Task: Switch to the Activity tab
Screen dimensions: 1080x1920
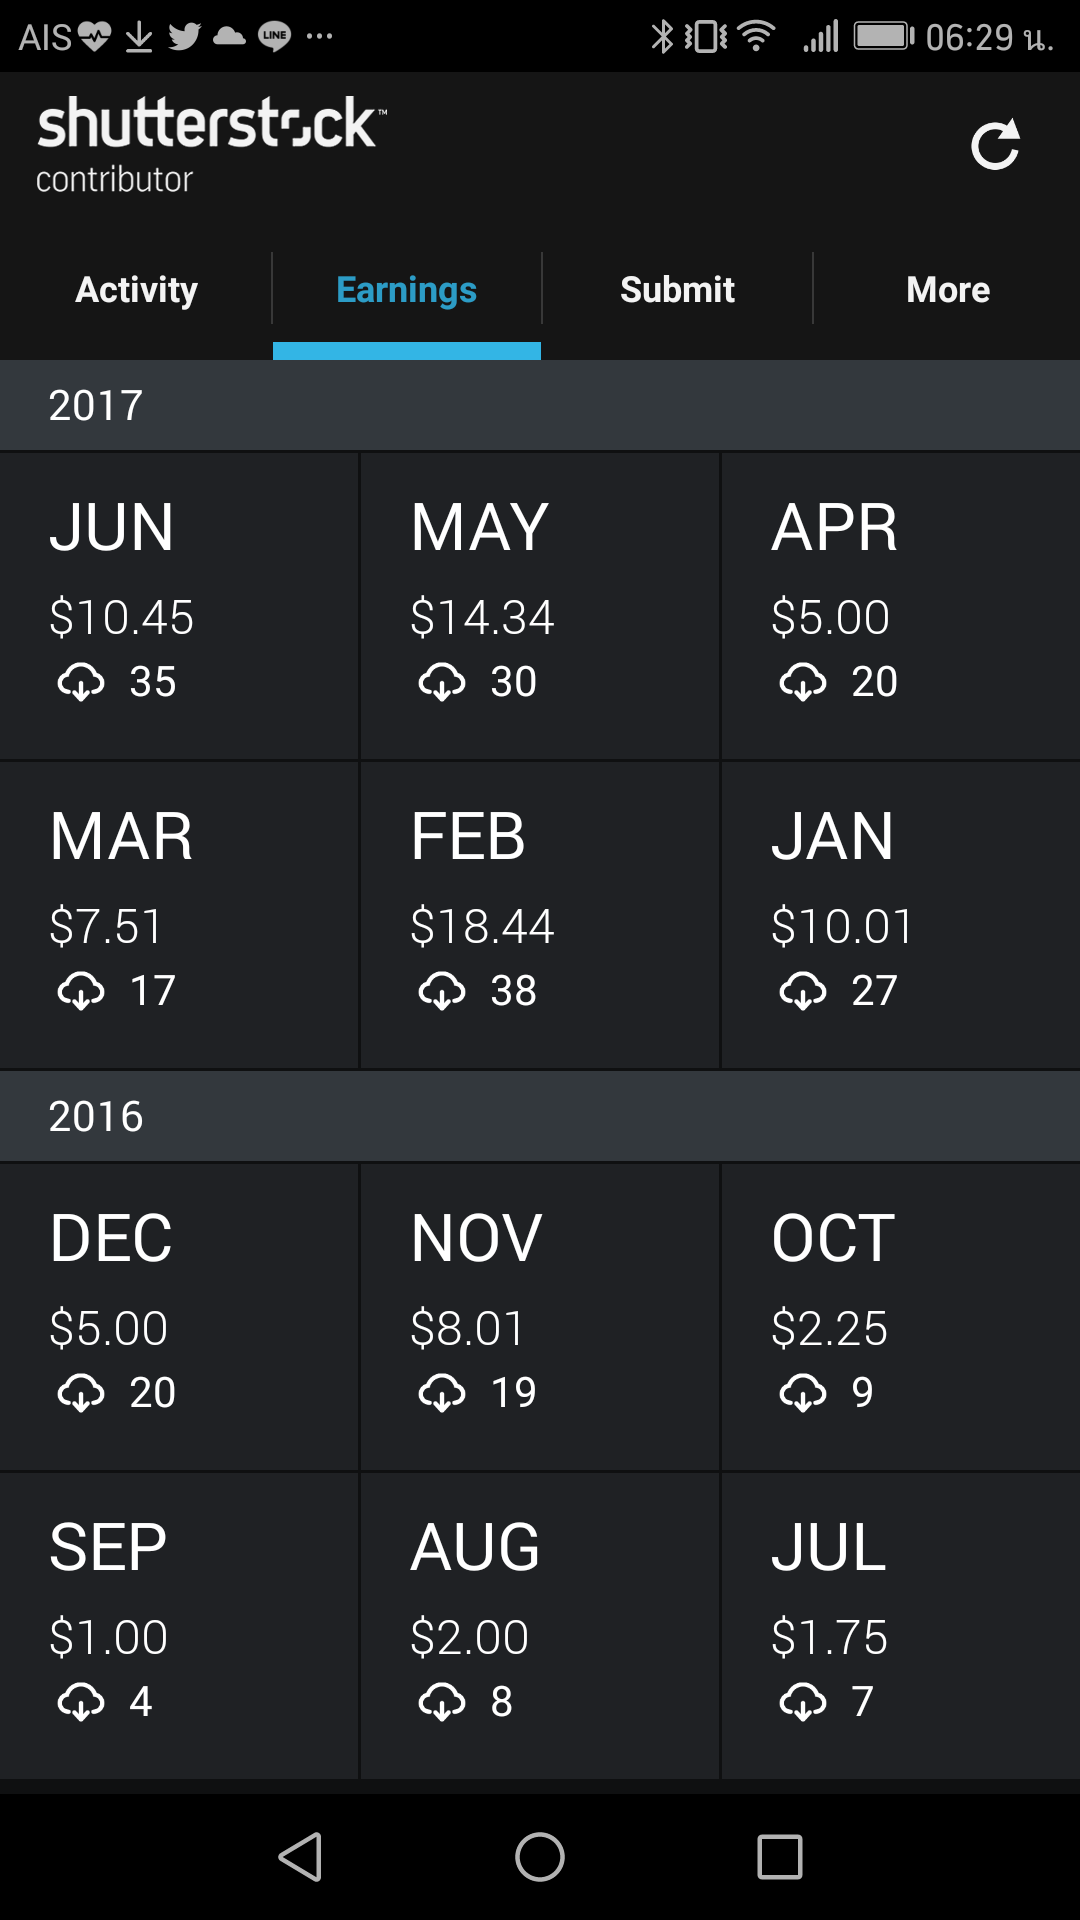Action: pyautogui.click(x=137, y=290)
